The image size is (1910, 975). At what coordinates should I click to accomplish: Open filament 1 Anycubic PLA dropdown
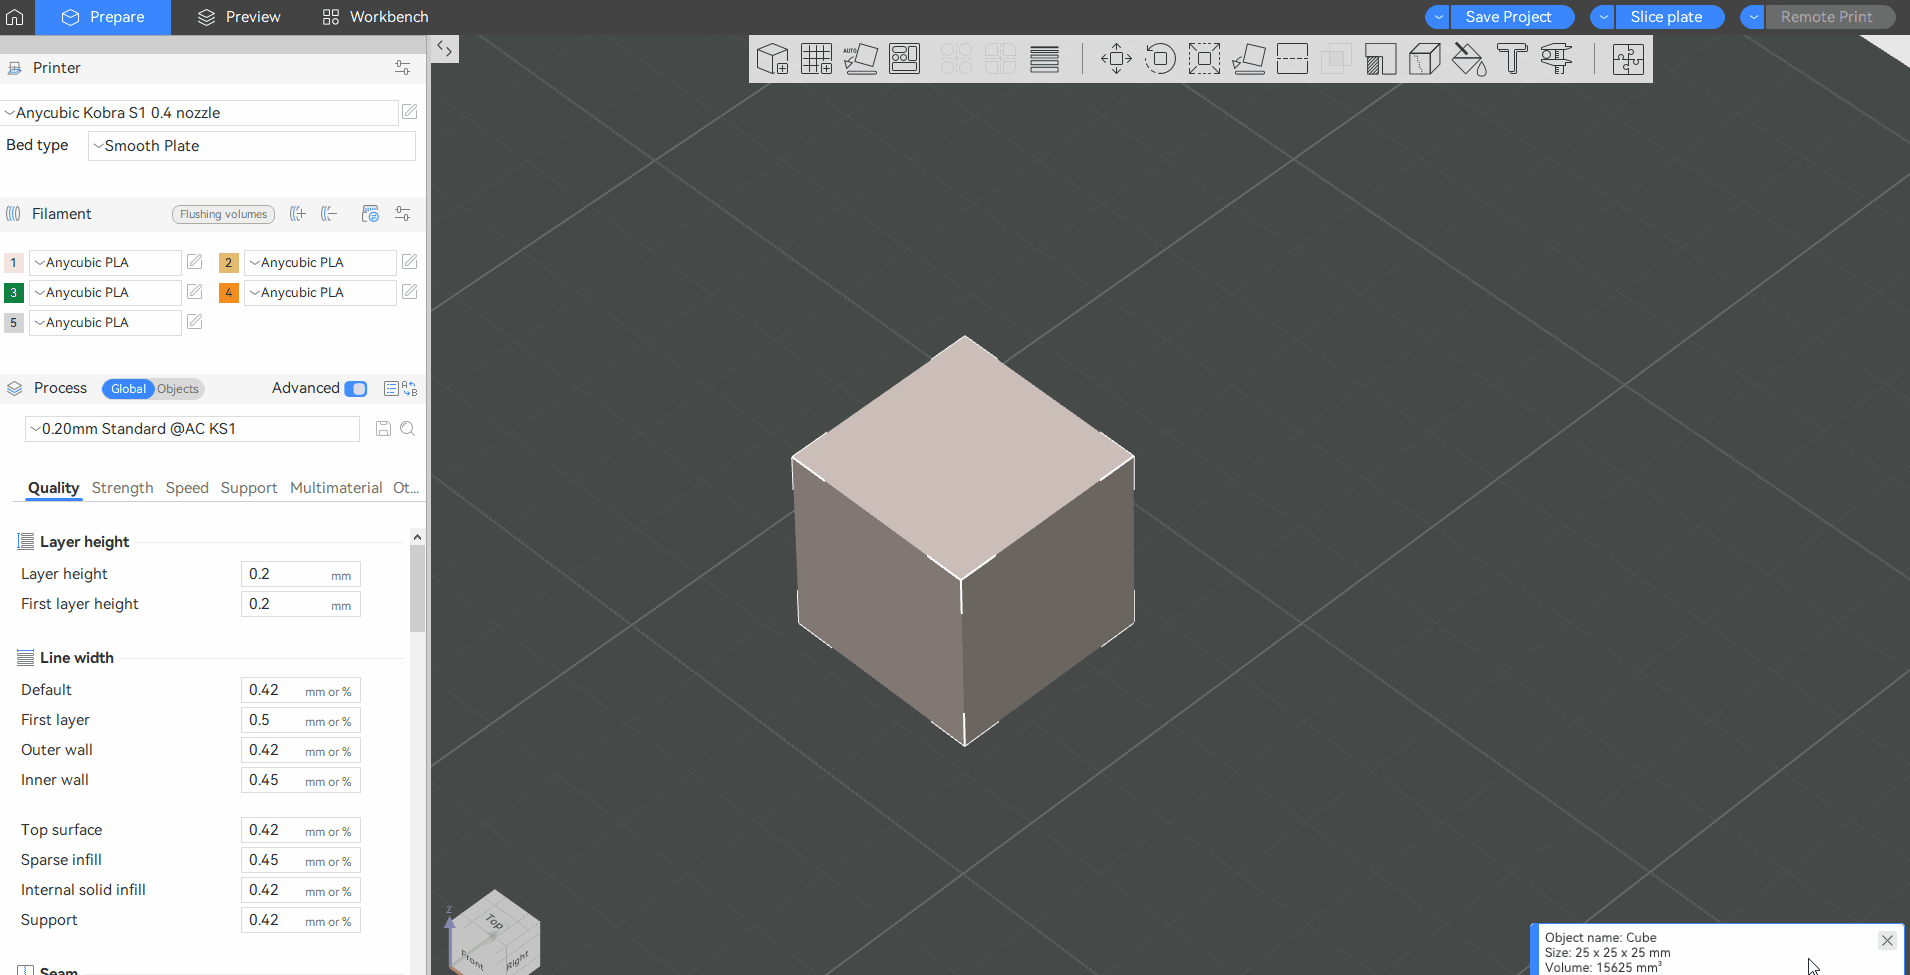[x=105, y=263]
